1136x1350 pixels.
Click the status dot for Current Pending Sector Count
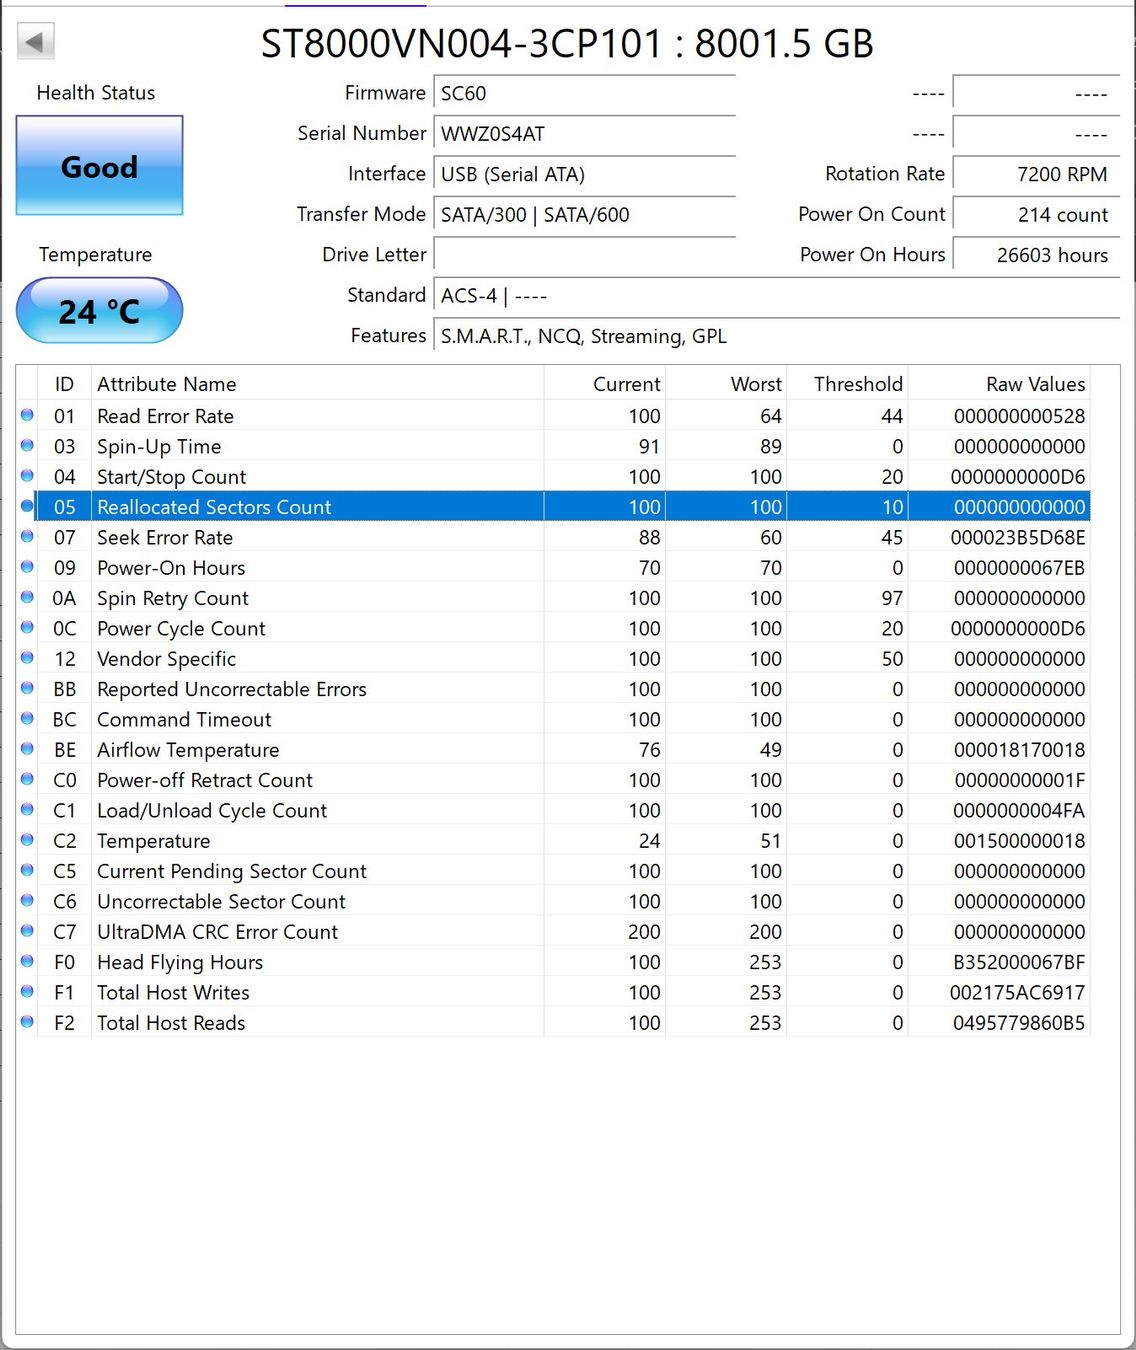pyautogui.click(x=27, y=870)
